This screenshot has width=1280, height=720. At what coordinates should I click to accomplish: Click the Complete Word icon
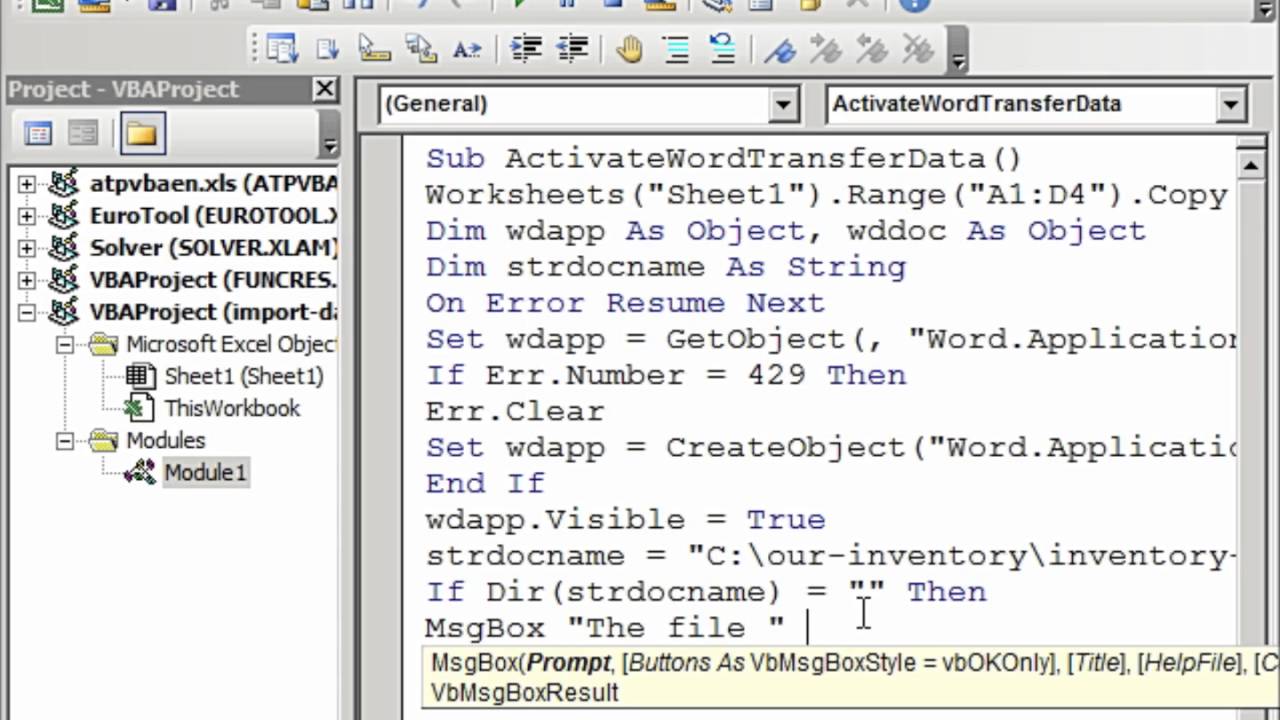[467, 49]
